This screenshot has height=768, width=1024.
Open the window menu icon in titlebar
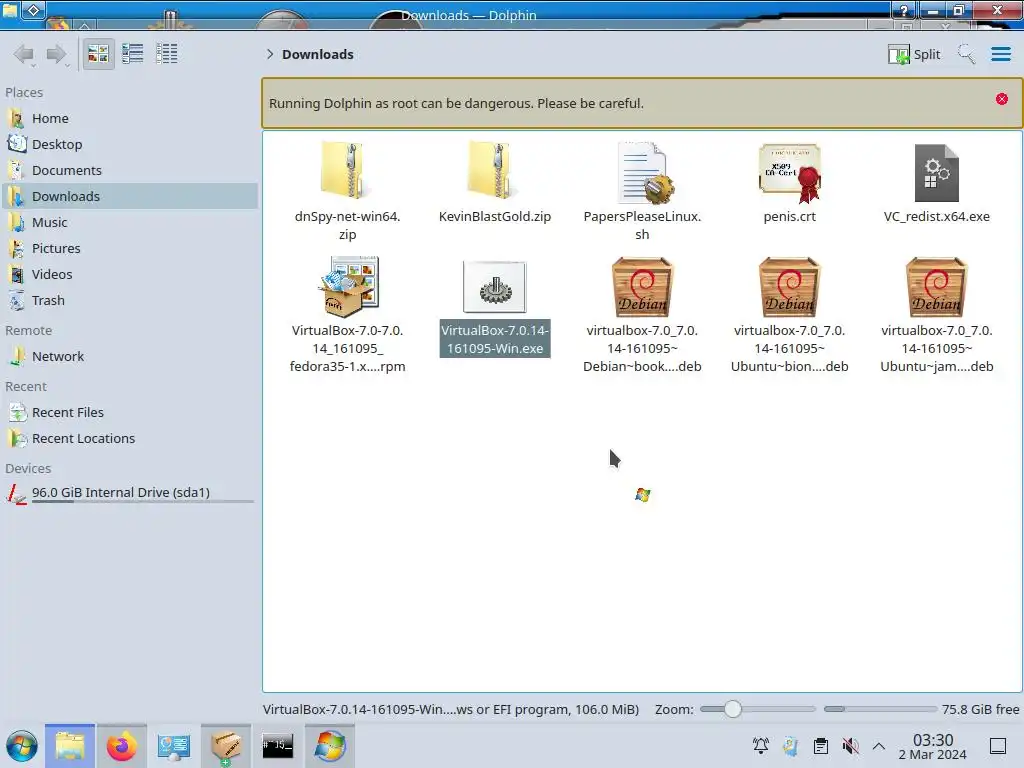pos(10,10)
